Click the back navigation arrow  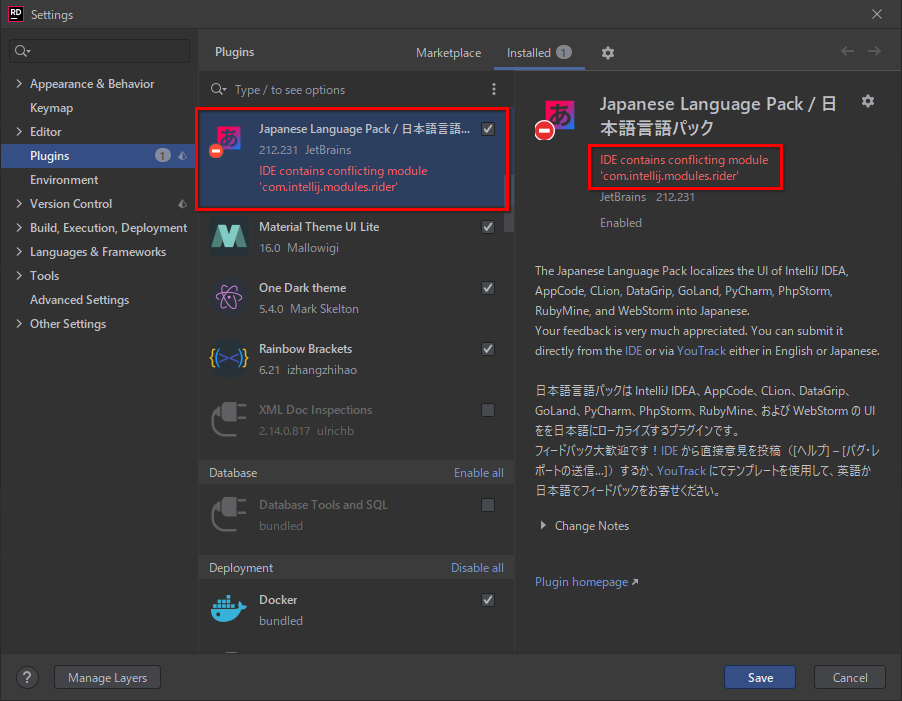point(847,51)
